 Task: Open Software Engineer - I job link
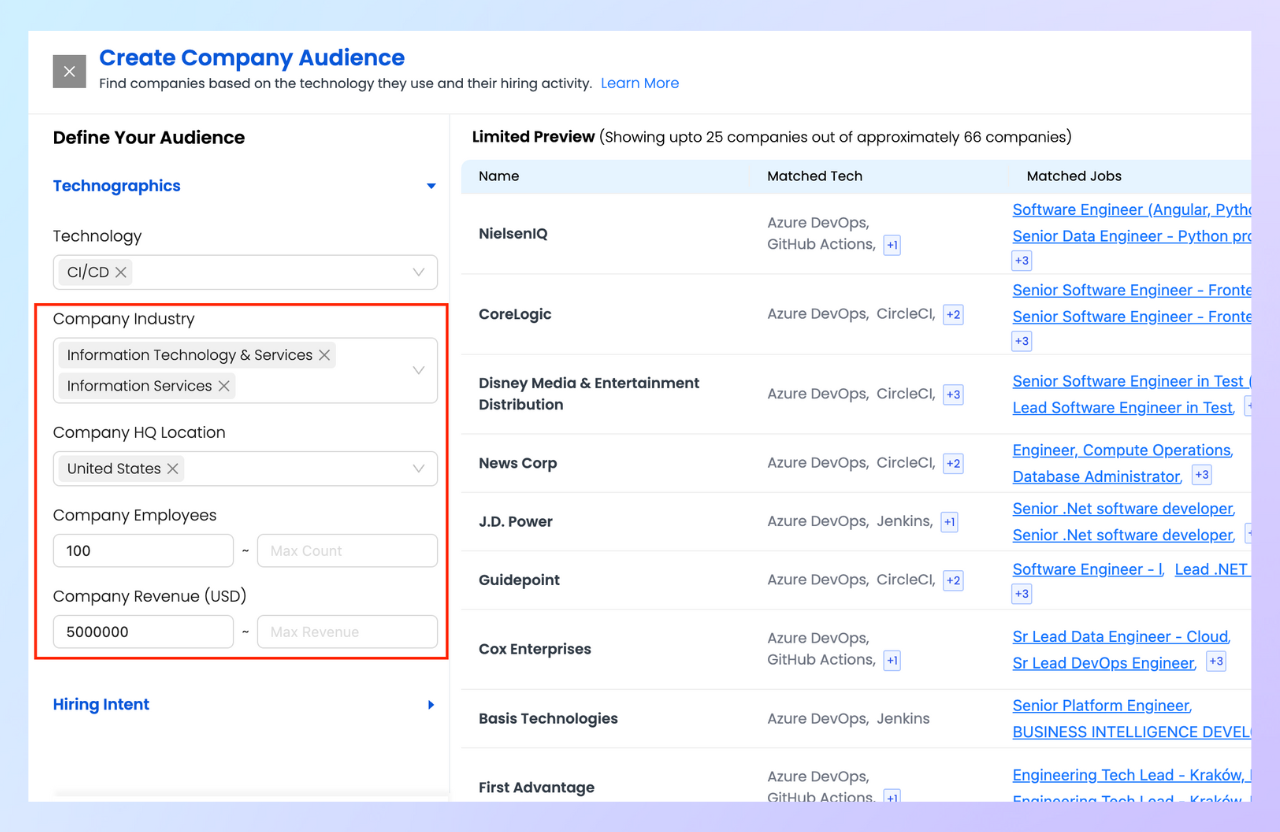[1087, 569]
